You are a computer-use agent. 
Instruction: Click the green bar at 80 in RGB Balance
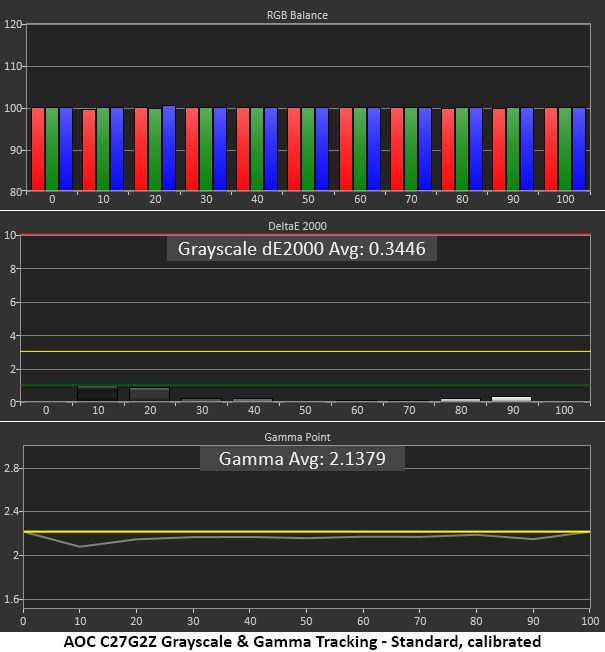pyautogui.click(x=462, y=149)
